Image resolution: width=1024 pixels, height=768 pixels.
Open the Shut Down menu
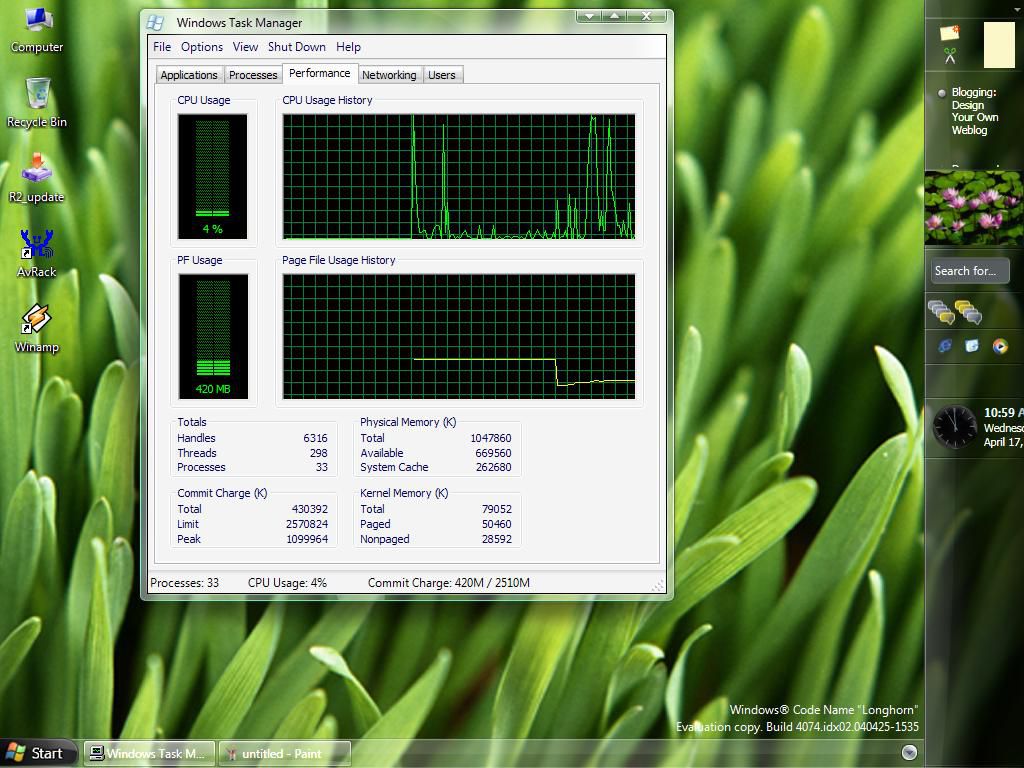pyautogui.click(x=296, y=47)
